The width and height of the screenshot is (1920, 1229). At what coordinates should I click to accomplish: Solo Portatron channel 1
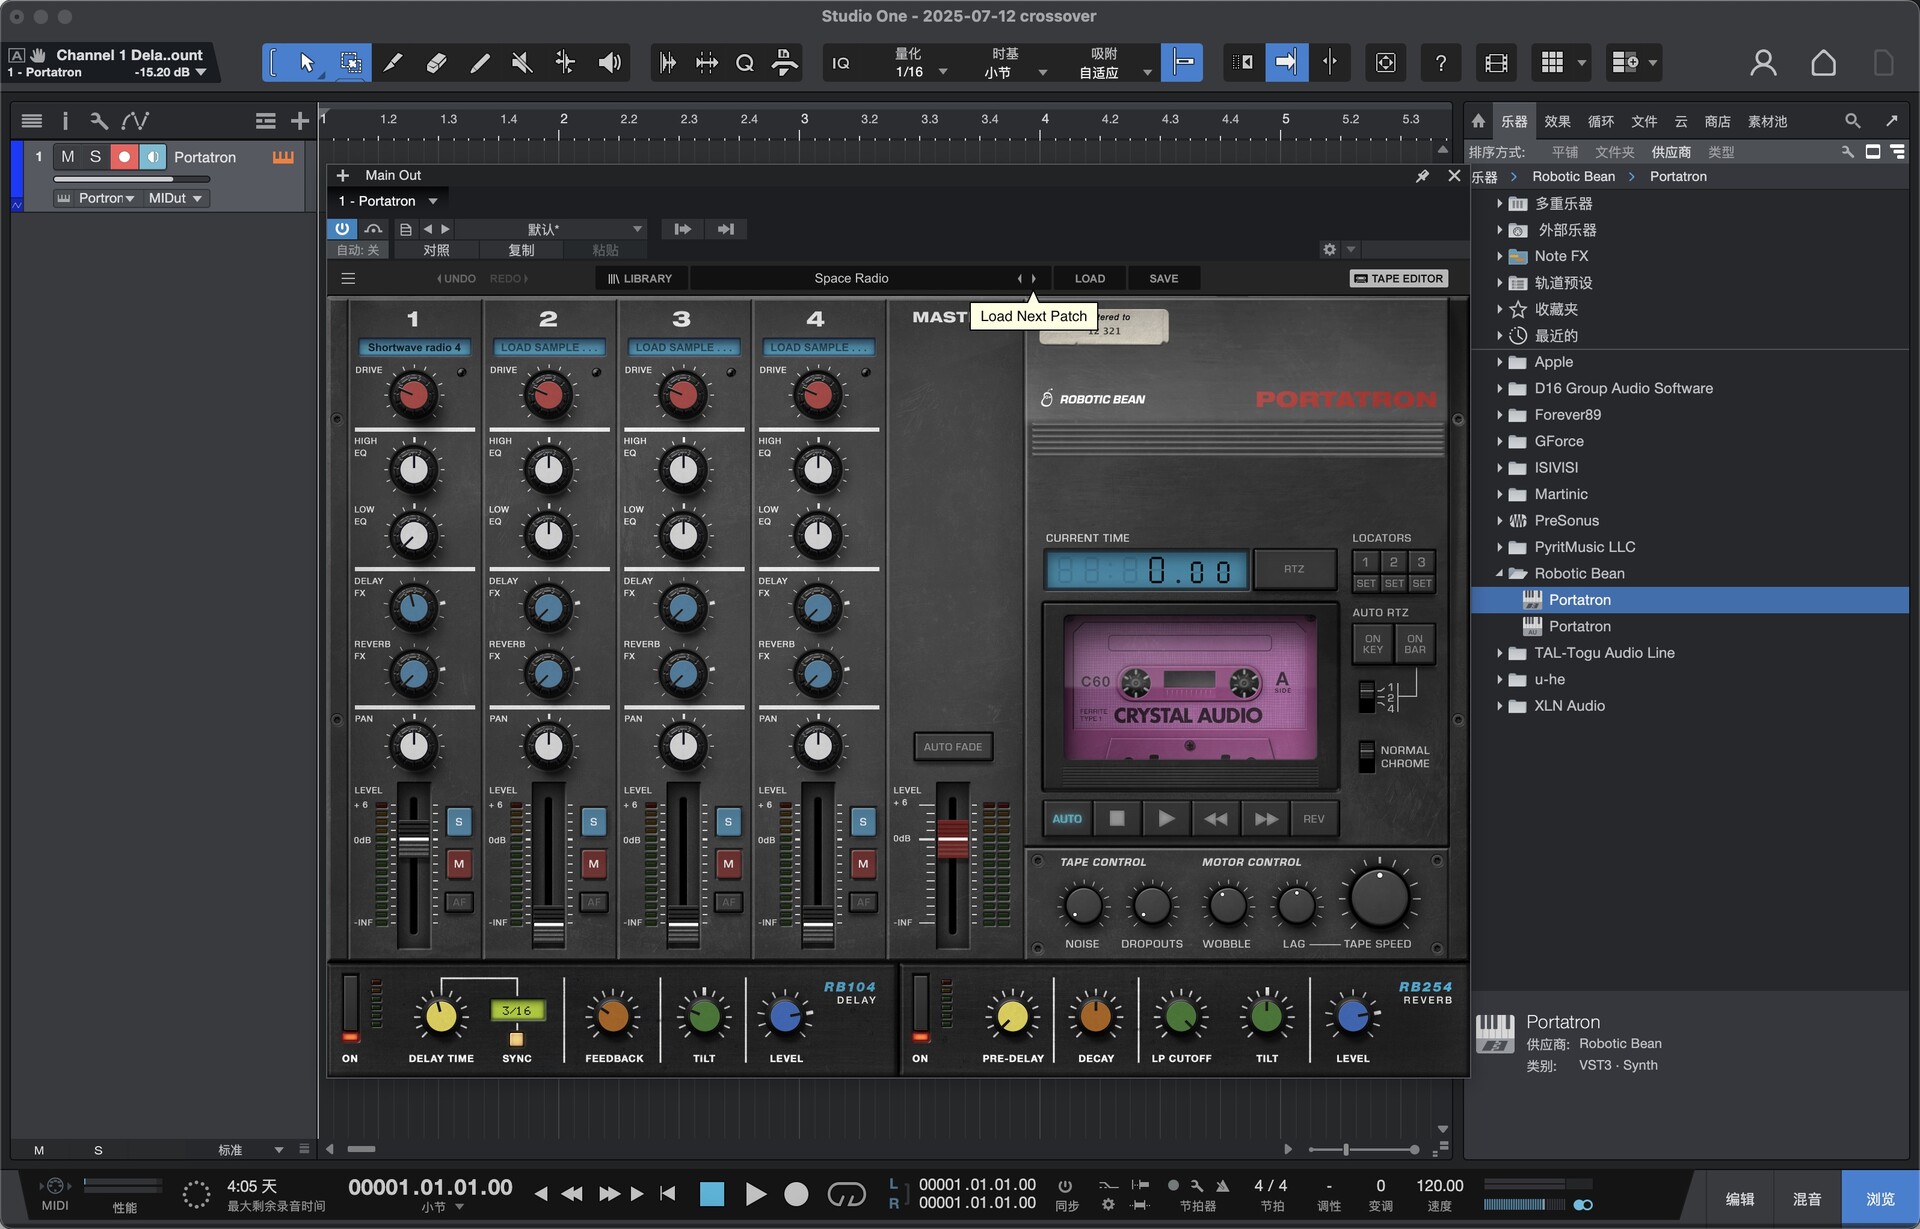[459, 822]
